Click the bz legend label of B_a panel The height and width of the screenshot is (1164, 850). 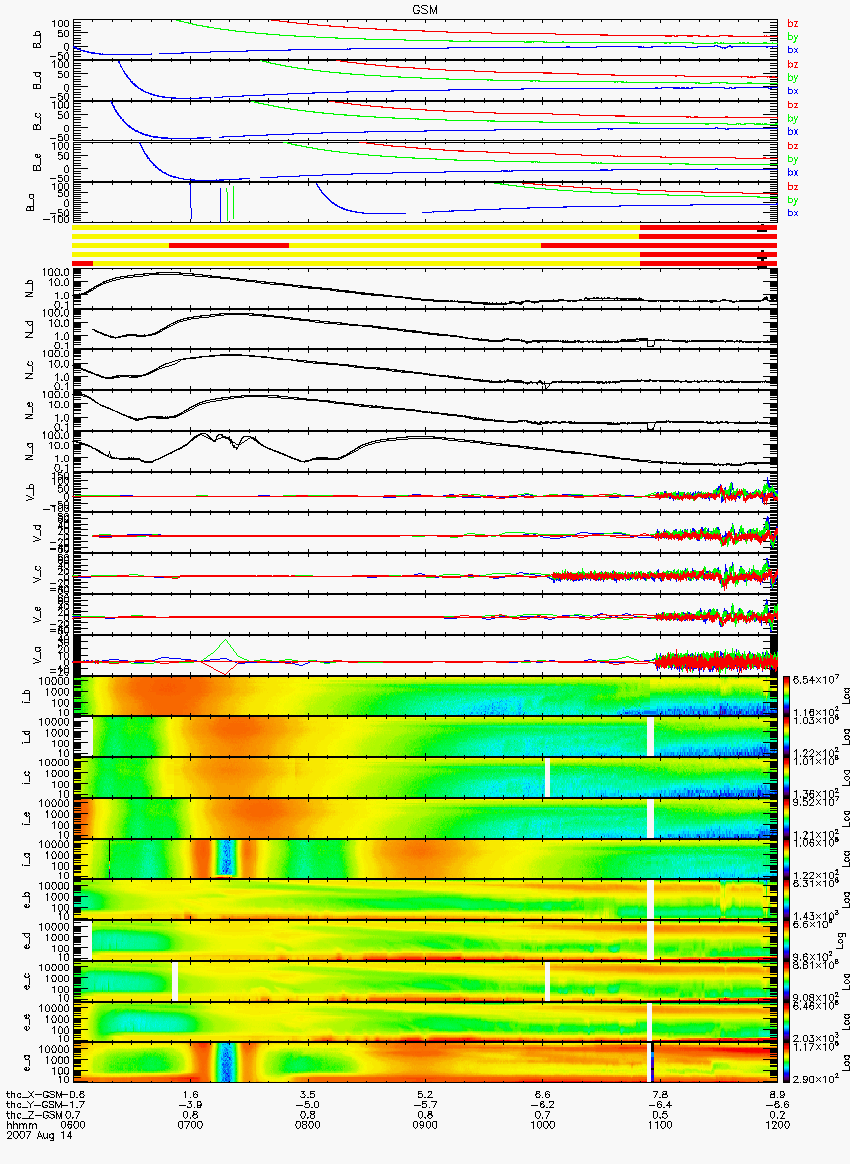pos(793,187)
